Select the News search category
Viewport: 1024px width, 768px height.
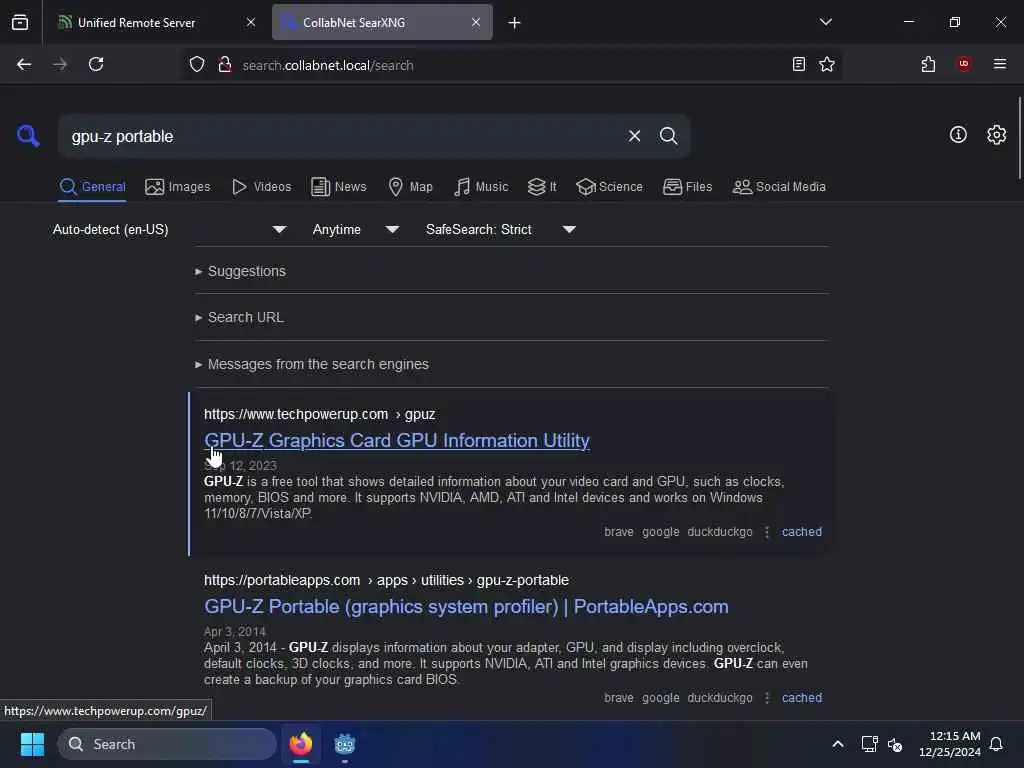click(x=339, y=187)
